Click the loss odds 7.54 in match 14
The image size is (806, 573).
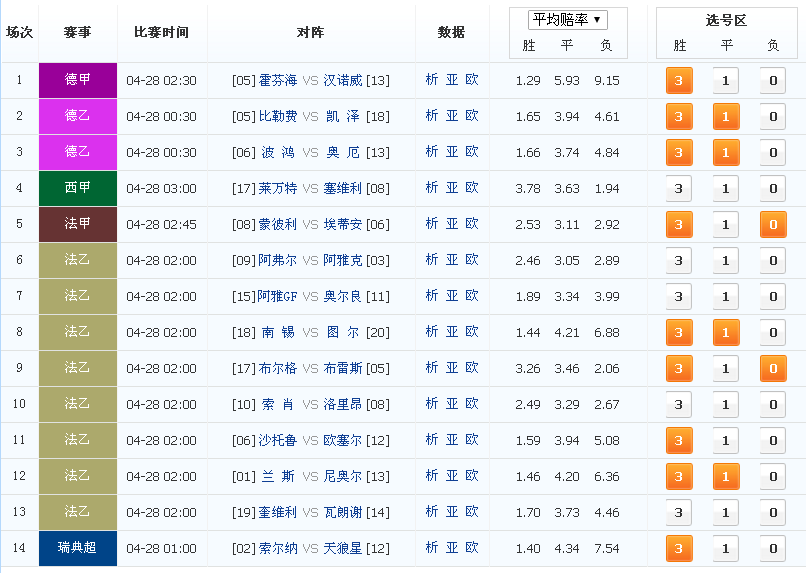point(607,548)
